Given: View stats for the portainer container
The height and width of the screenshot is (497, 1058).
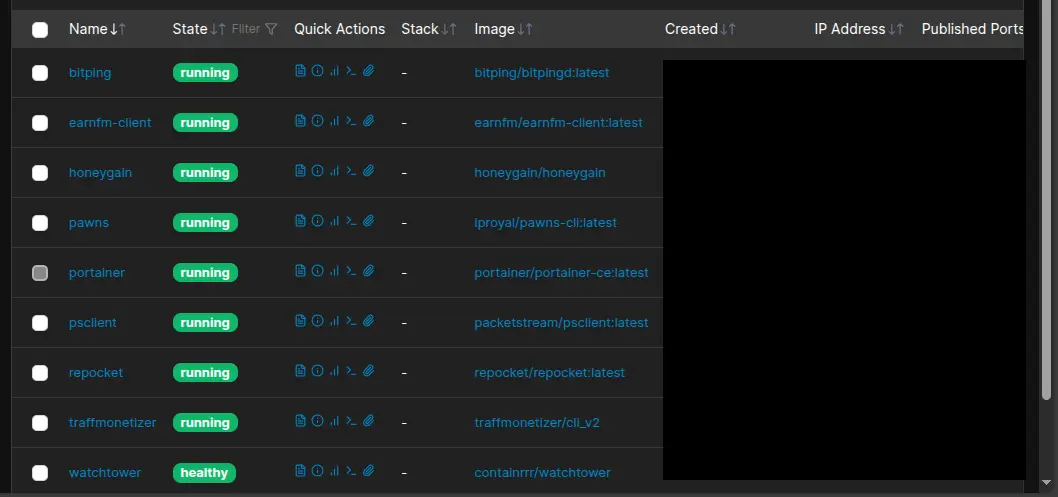Looking at the screenshot, I should 334,270.
